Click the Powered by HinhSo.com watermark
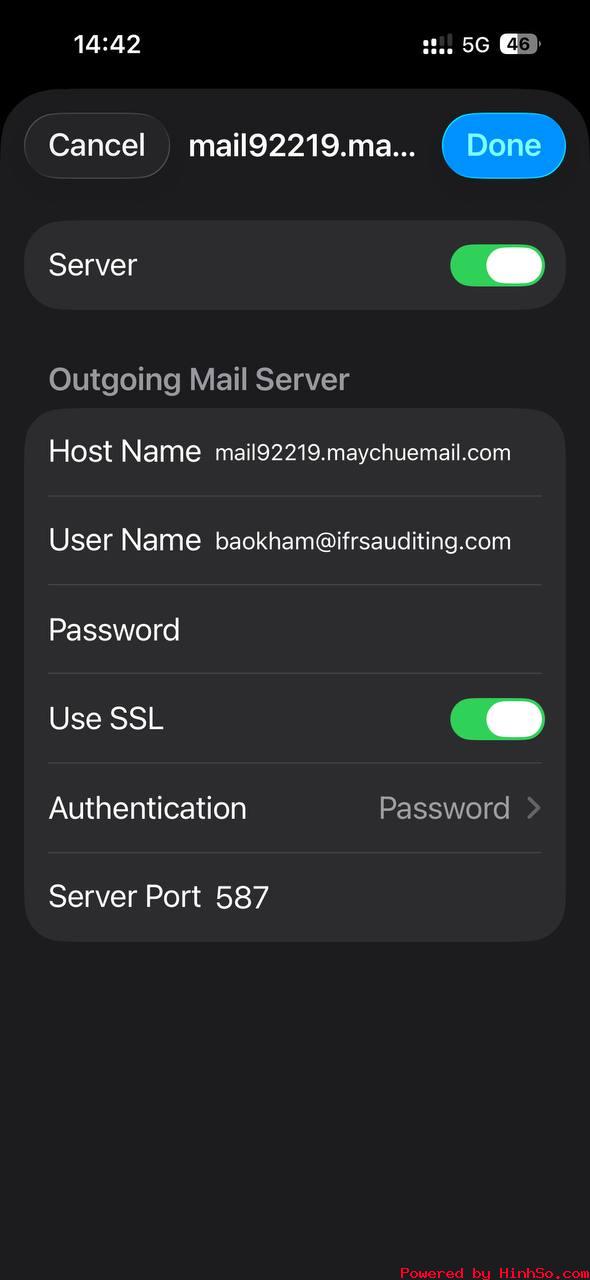This screenshot has height=1280, width=590. 494,1272
